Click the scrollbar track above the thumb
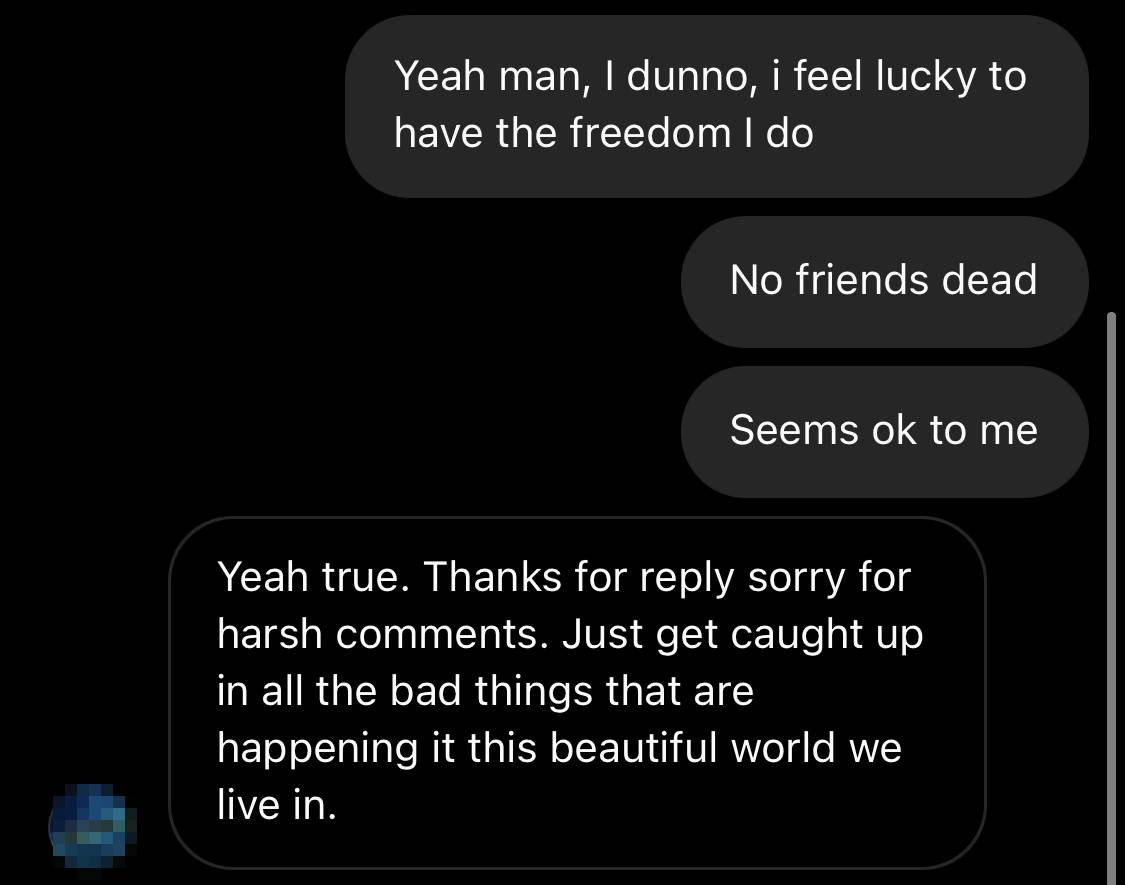This screenshot has width=1125, height=885. [1111, 156]
